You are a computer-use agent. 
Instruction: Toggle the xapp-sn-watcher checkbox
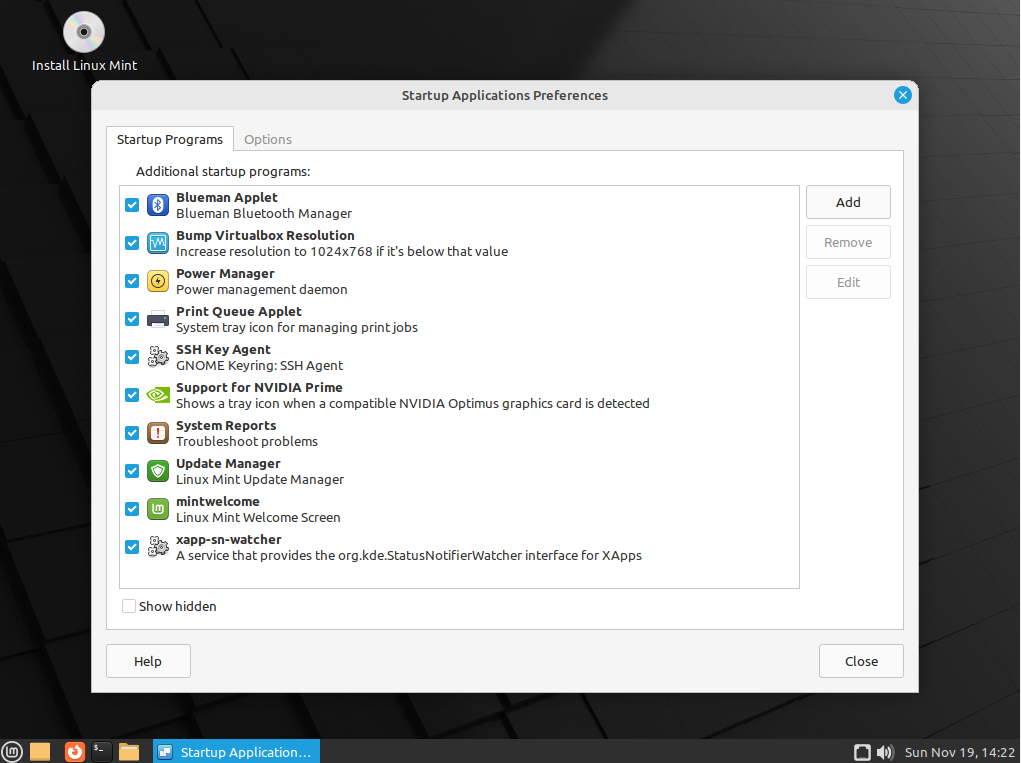[x=132, y=547]
